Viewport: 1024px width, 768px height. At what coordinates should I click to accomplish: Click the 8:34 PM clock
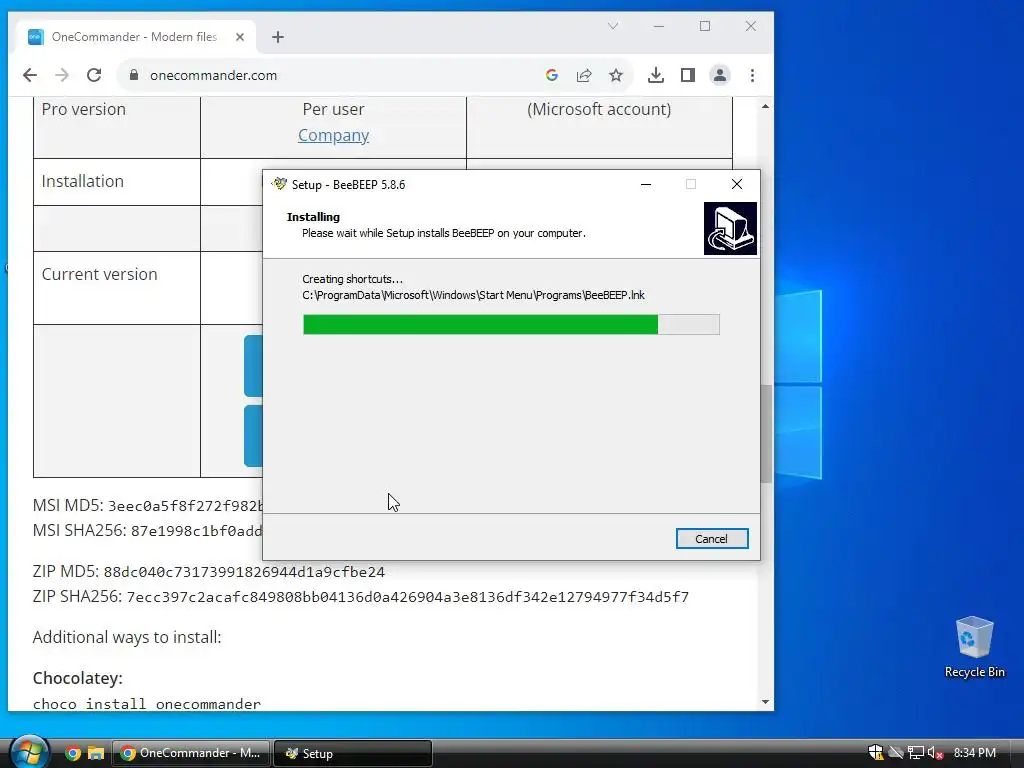point(974,753)
